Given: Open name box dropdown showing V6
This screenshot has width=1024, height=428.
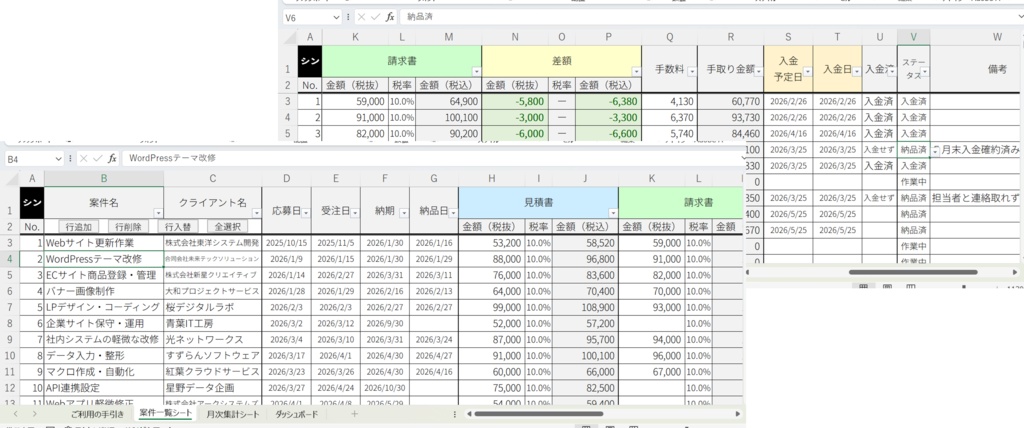Looking at the screenshot, I should [x=336, y=17].
